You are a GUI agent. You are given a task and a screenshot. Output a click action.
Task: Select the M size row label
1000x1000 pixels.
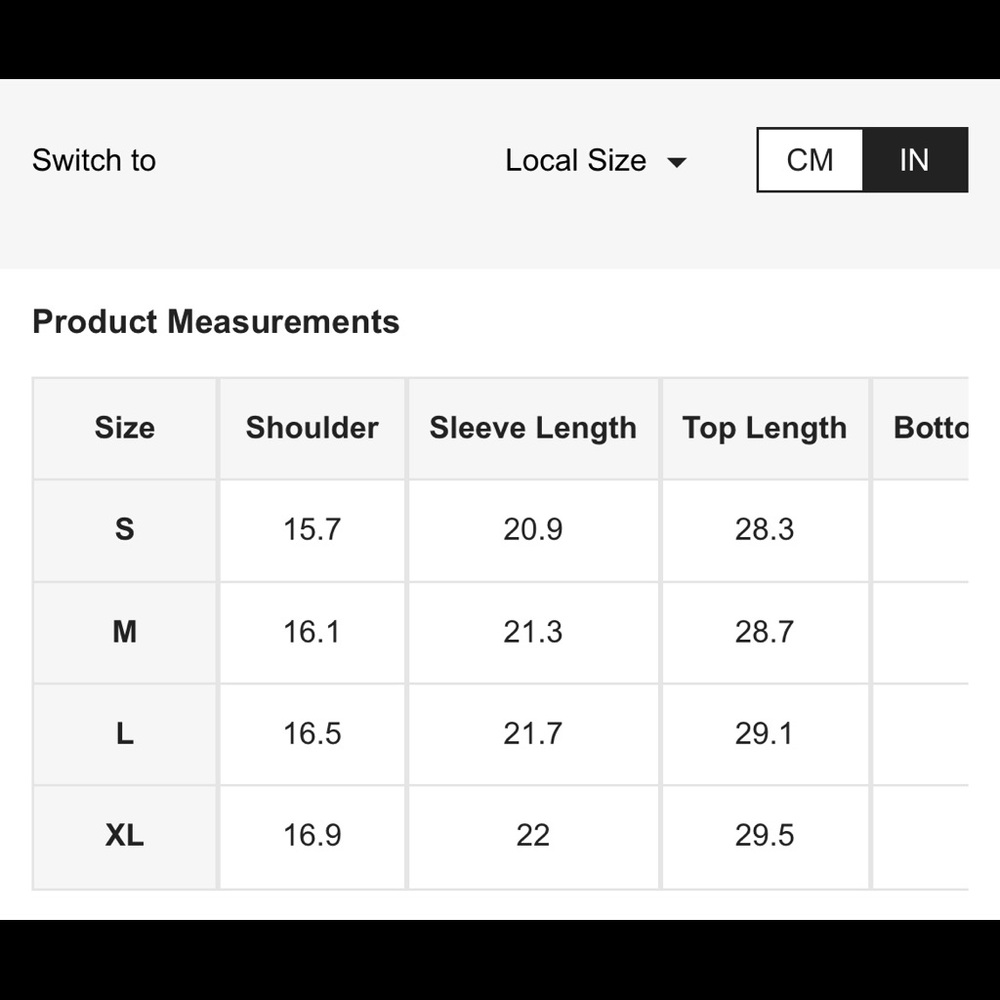pyautogui.click(x=125, y=632)
